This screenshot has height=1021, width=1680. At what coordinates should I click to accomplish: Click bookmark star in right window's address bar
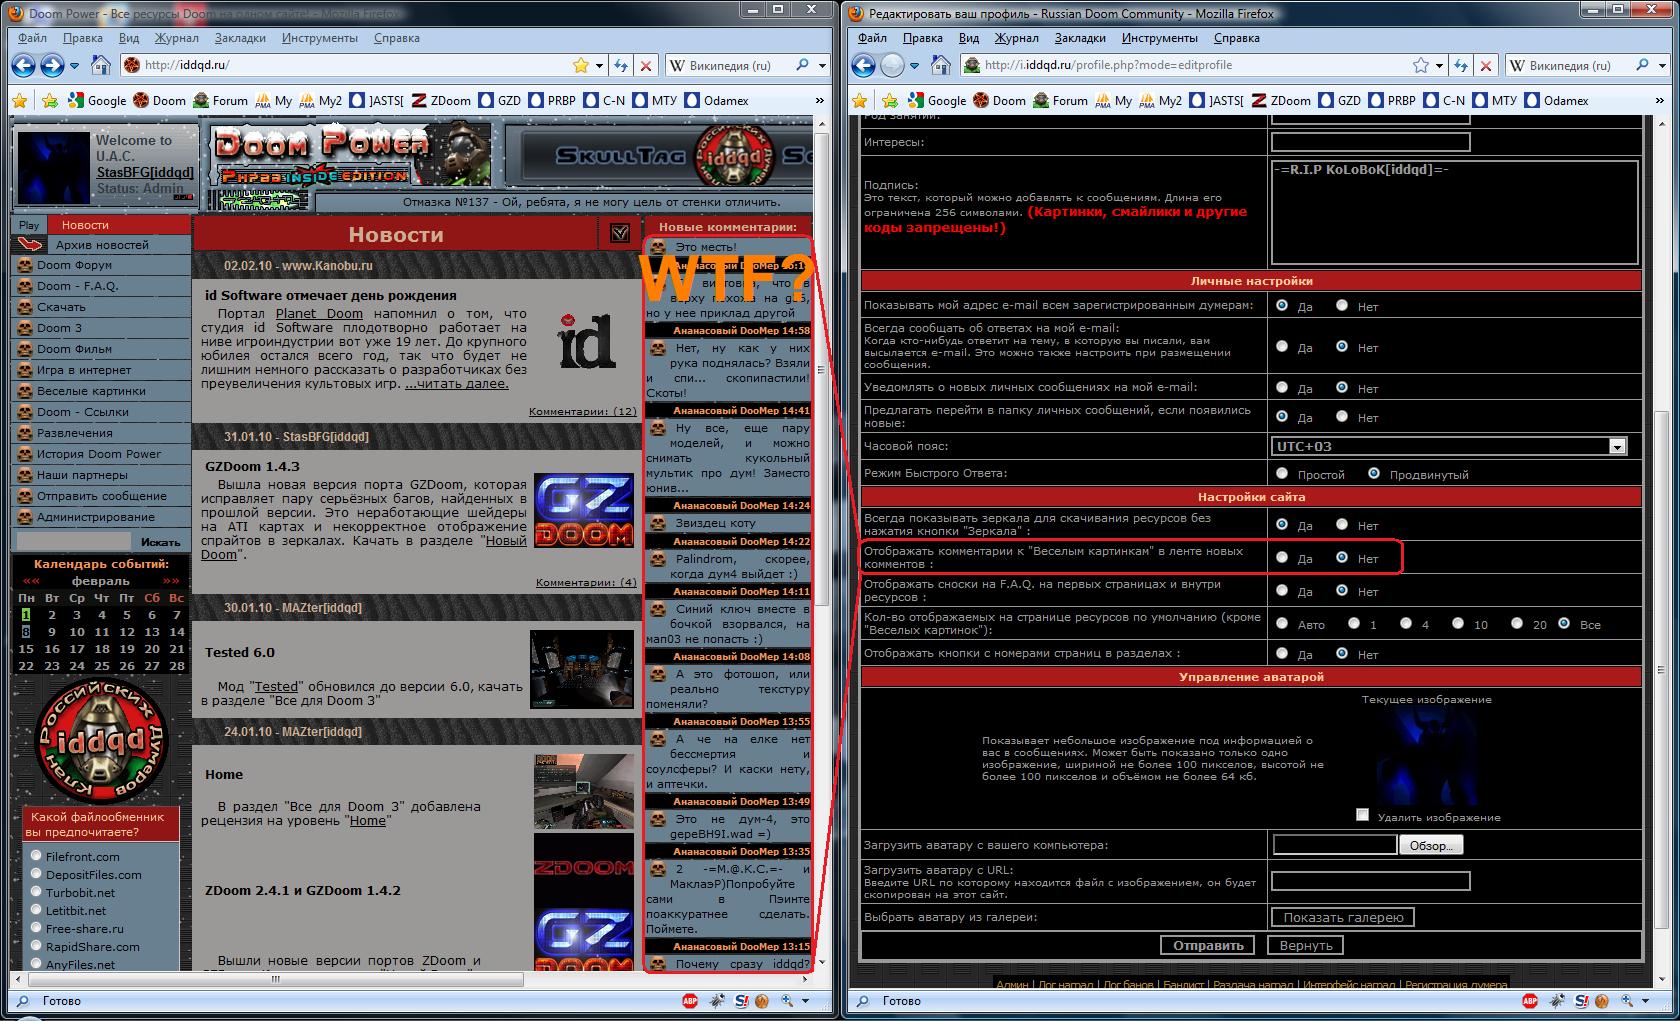click(1421, 66)
